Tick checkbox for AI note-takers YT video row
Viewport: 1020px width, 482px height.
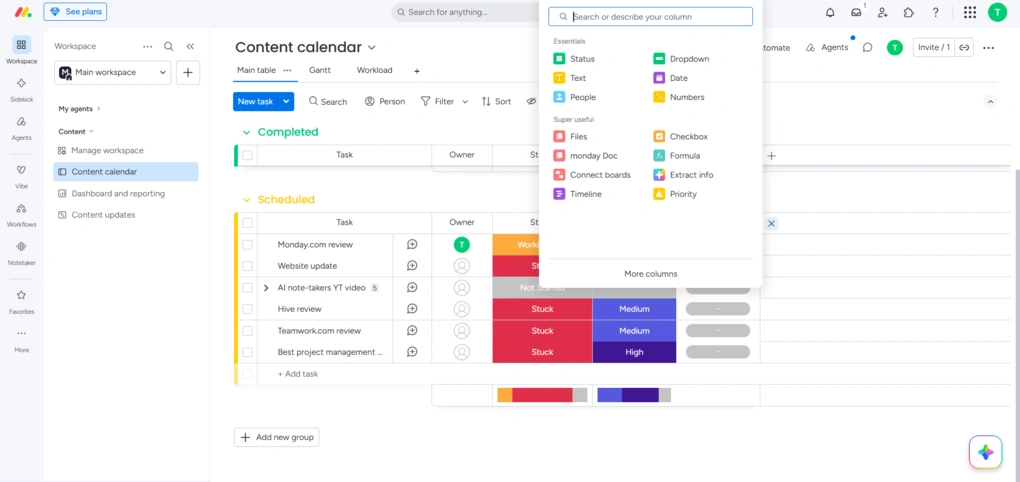[x=247, y=288]
